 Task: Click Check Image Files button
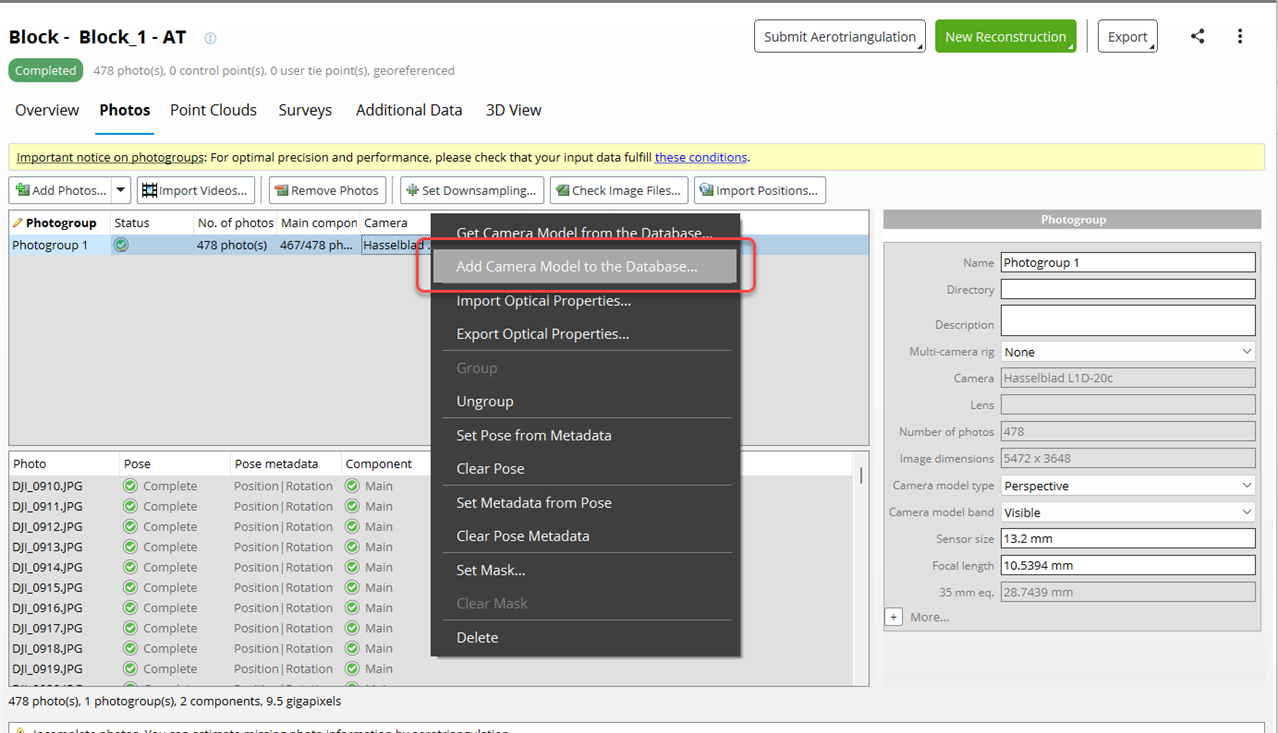click(x=619, y=190)
